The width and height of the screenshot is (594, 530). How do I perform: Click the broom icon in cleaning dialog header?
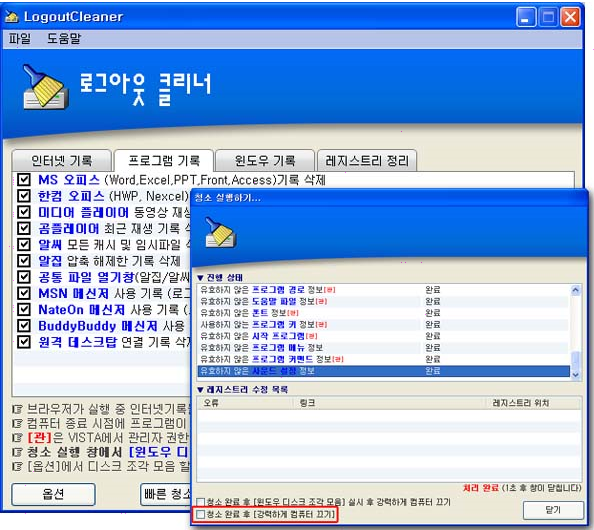pos(220,232)
